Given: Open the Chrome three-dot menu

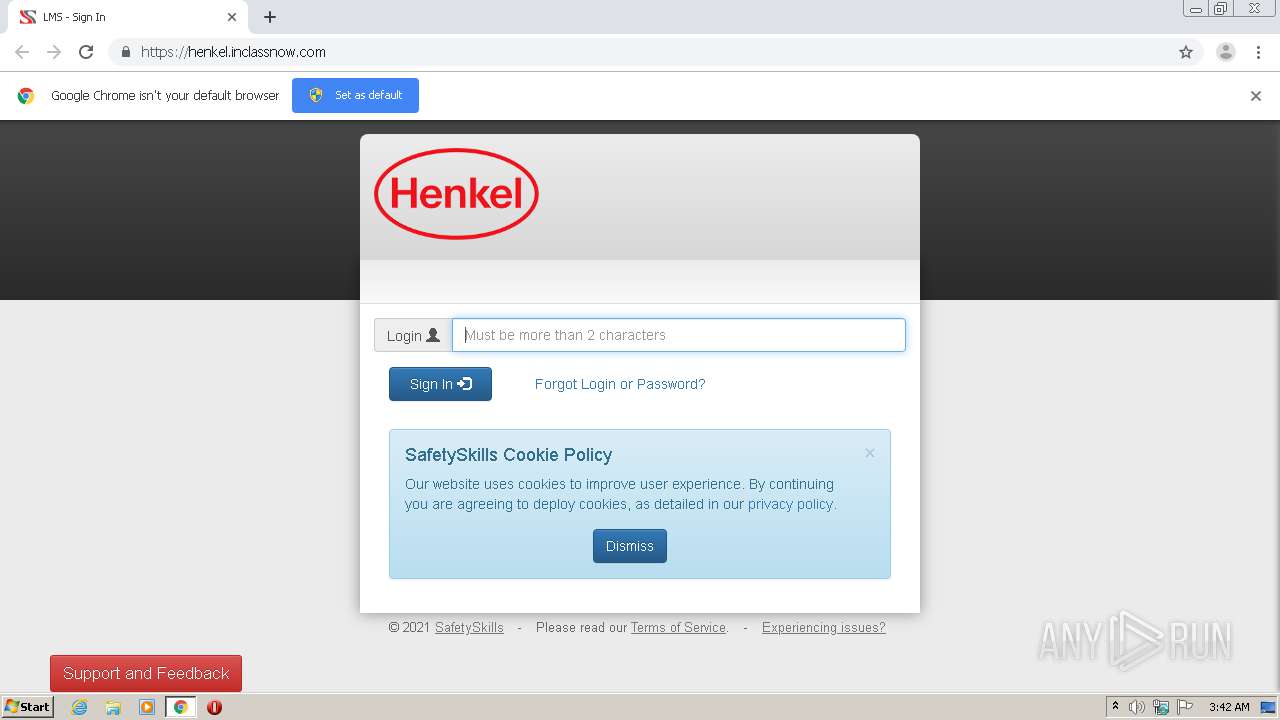Looking at the screenshot, I should pyautogui.click(x=1258, y=52).
